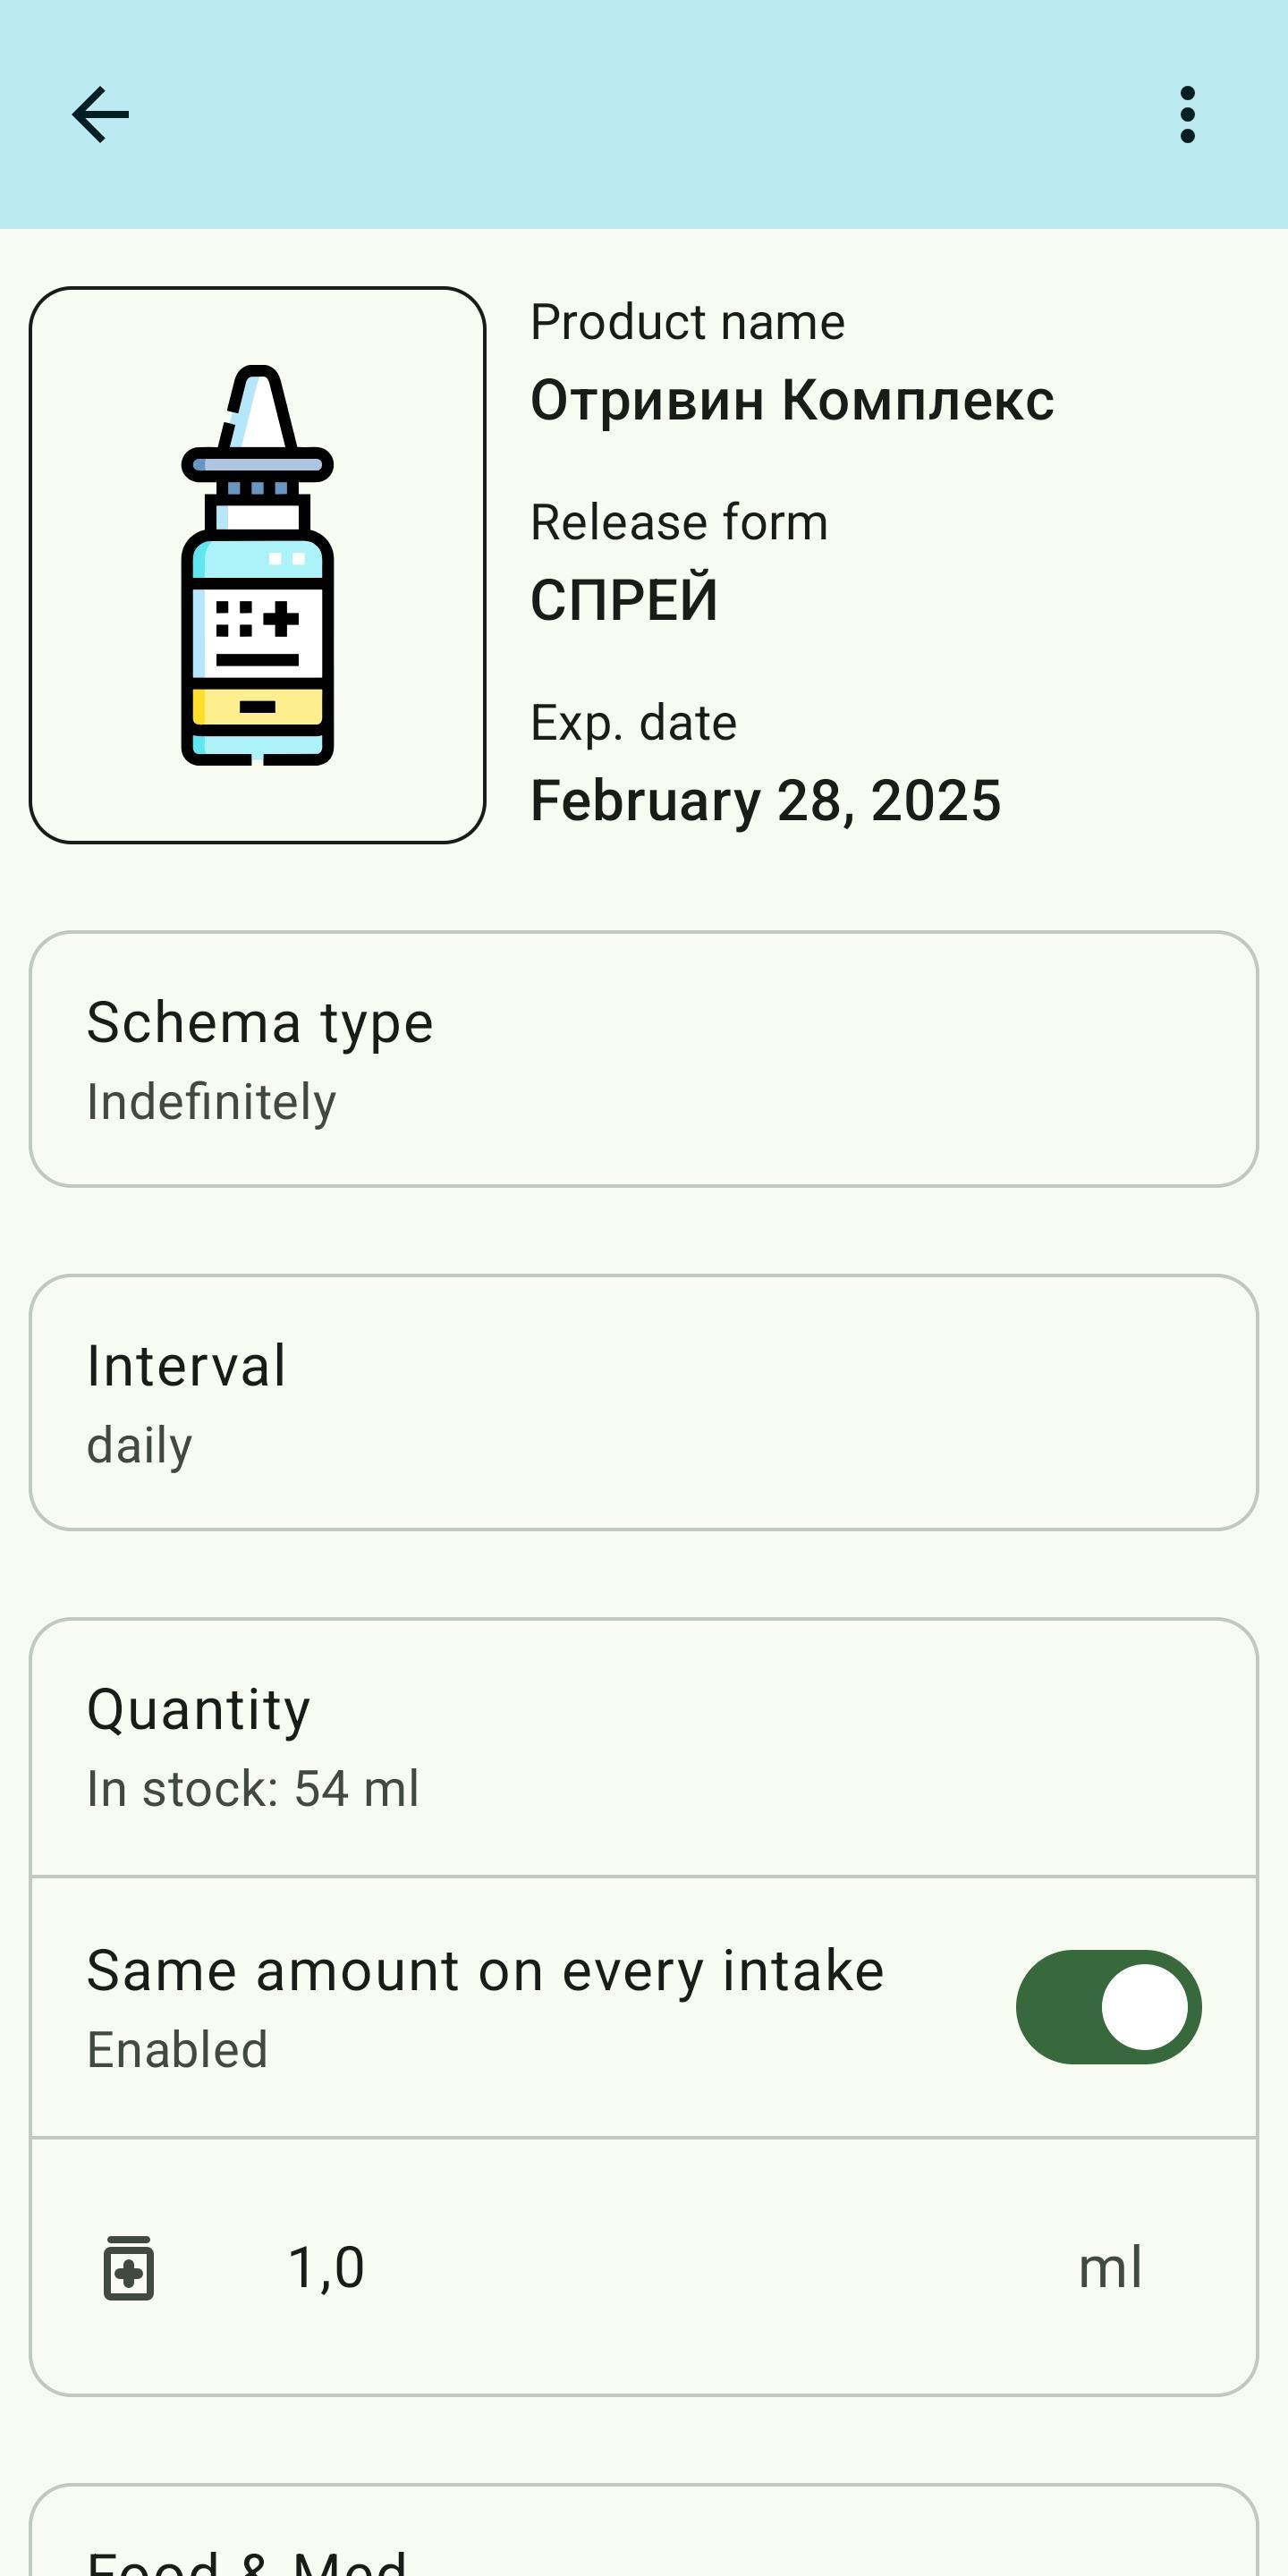Tap the Same amount on every intake label
The image size is (1288, 2576).
click(x=485, y=1970)
